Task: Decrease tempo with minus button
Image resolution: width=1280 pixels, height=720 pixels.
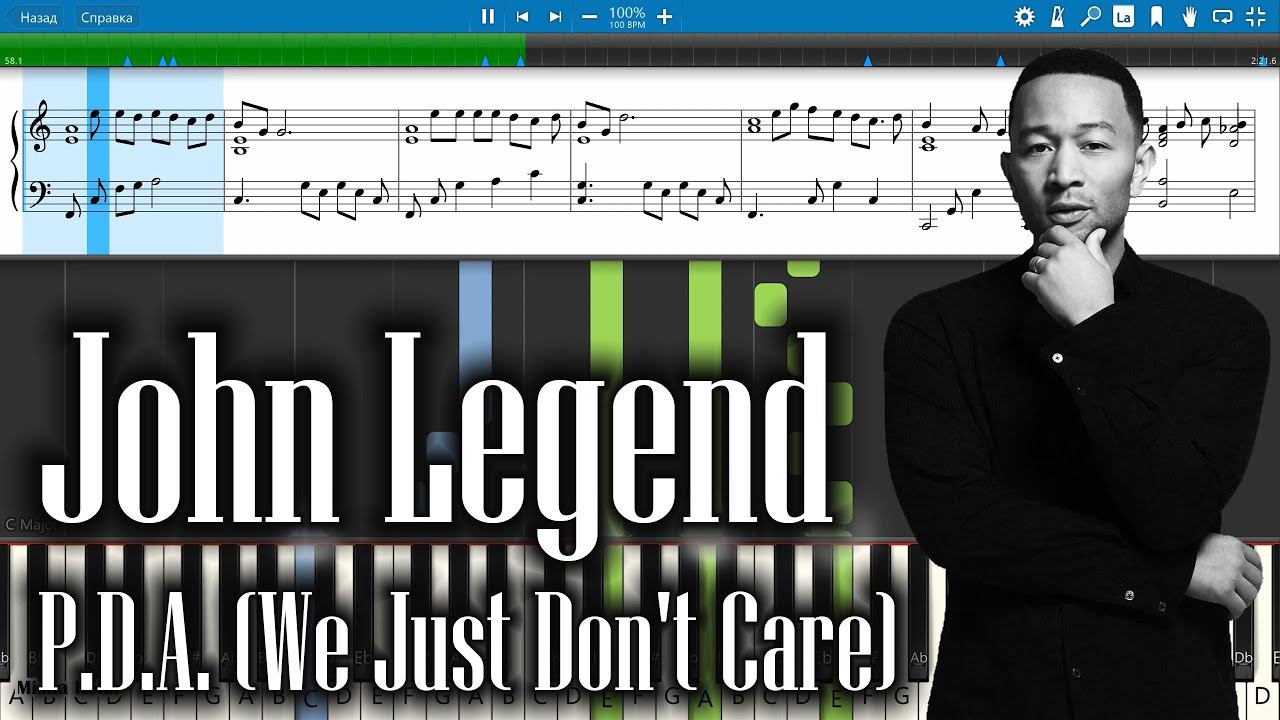Action: point(589,16)
